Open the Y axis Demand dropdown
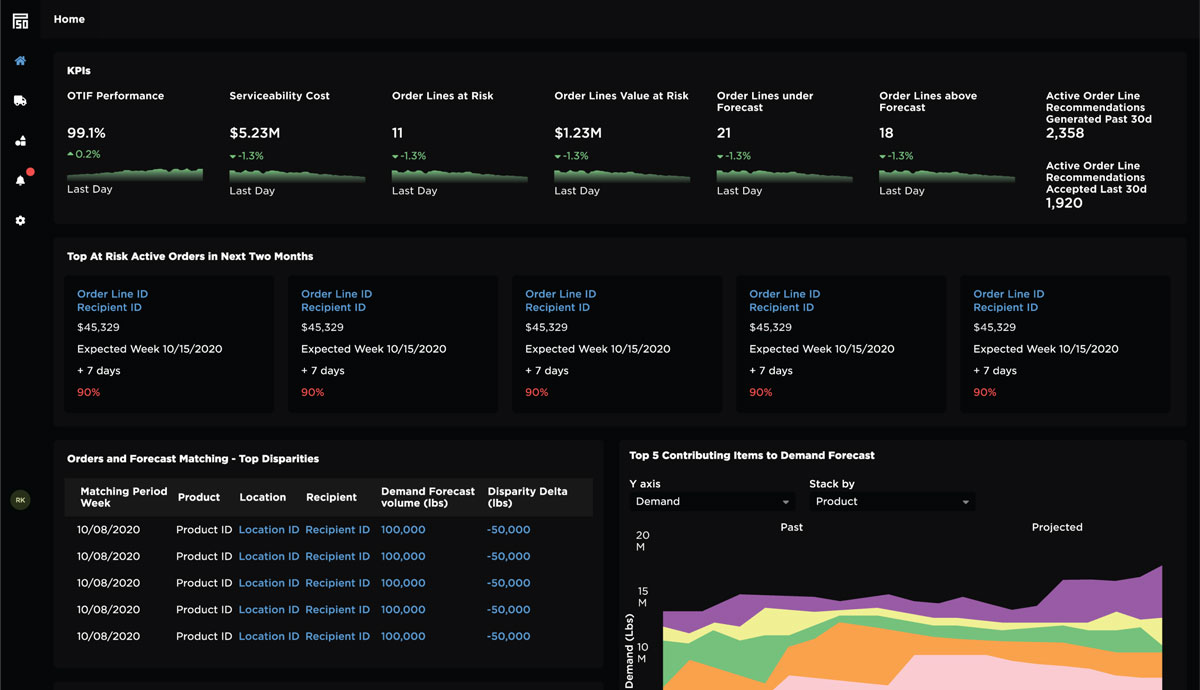This screenshot has height=690, width=1200. coord(710,501)
